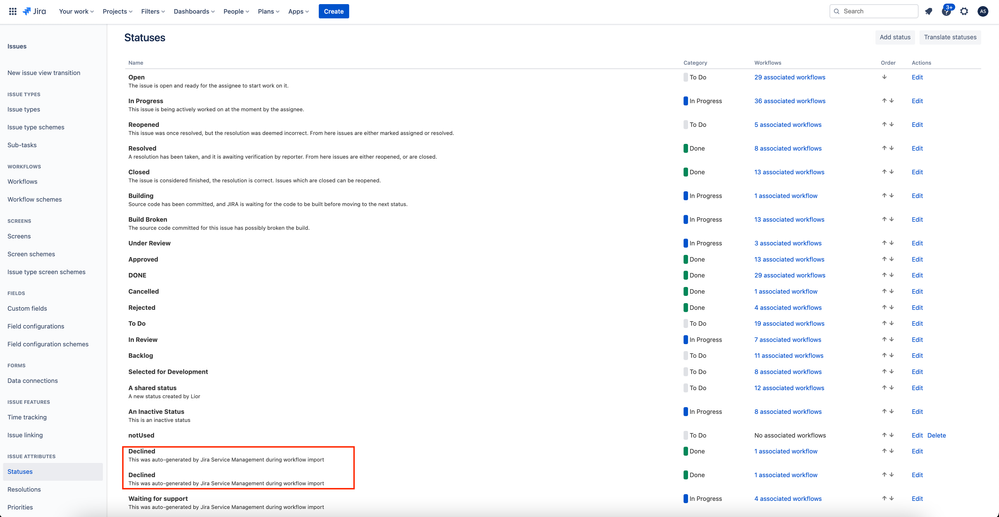Image resolution: width=999 pixels, height=517 pixels.
Task: Move the Reopened status up
Action: (884, 124)
